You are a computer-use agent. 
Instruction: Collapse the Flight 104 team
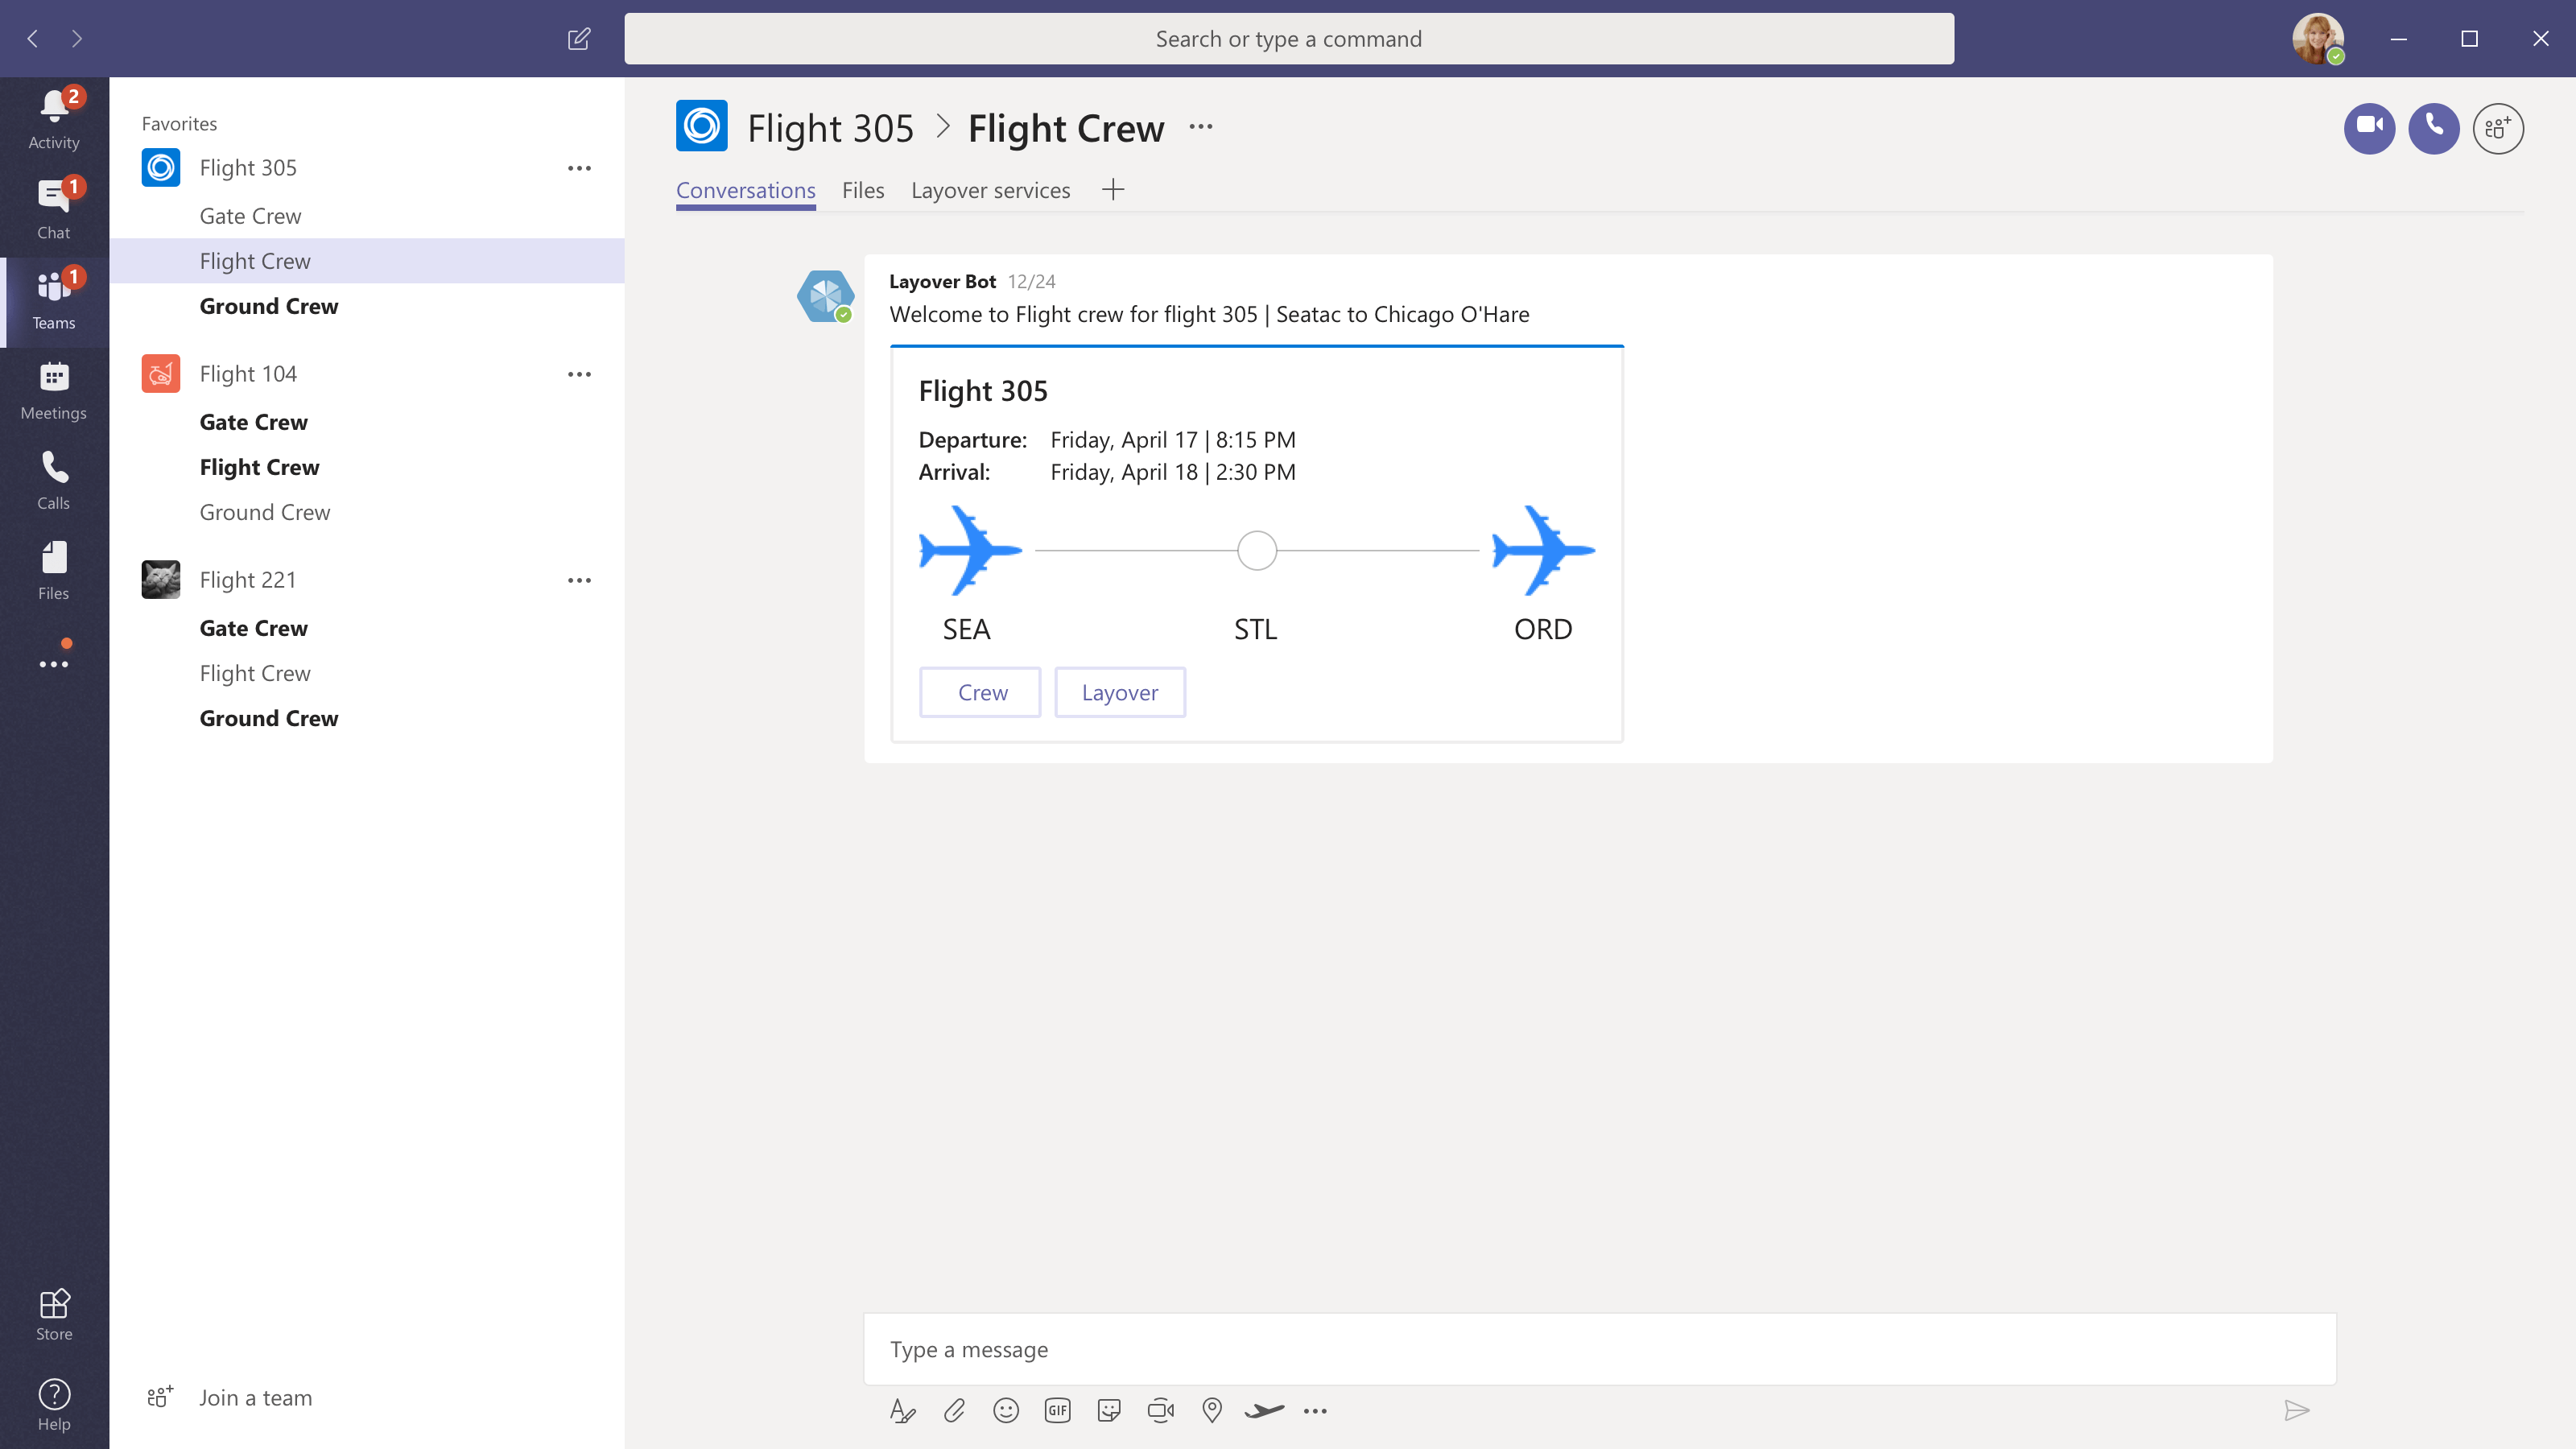(x=248, y=374)
